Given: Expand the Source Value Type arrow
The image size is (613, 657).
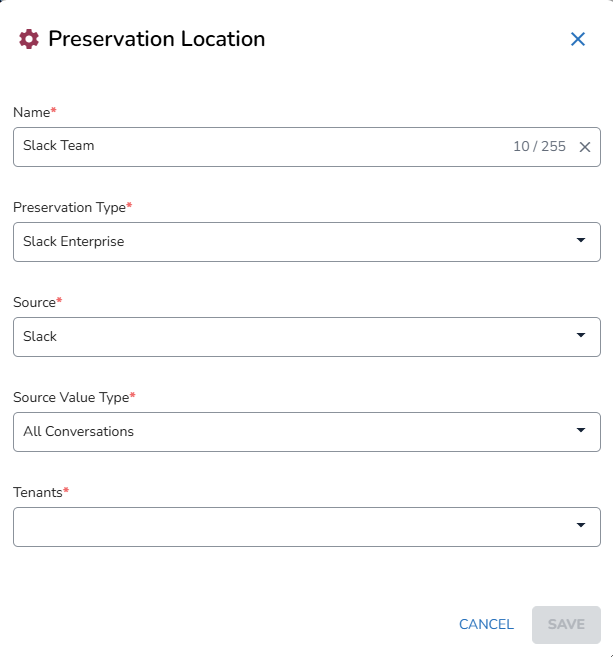Looking at the screenshot, I should [581, 431].
